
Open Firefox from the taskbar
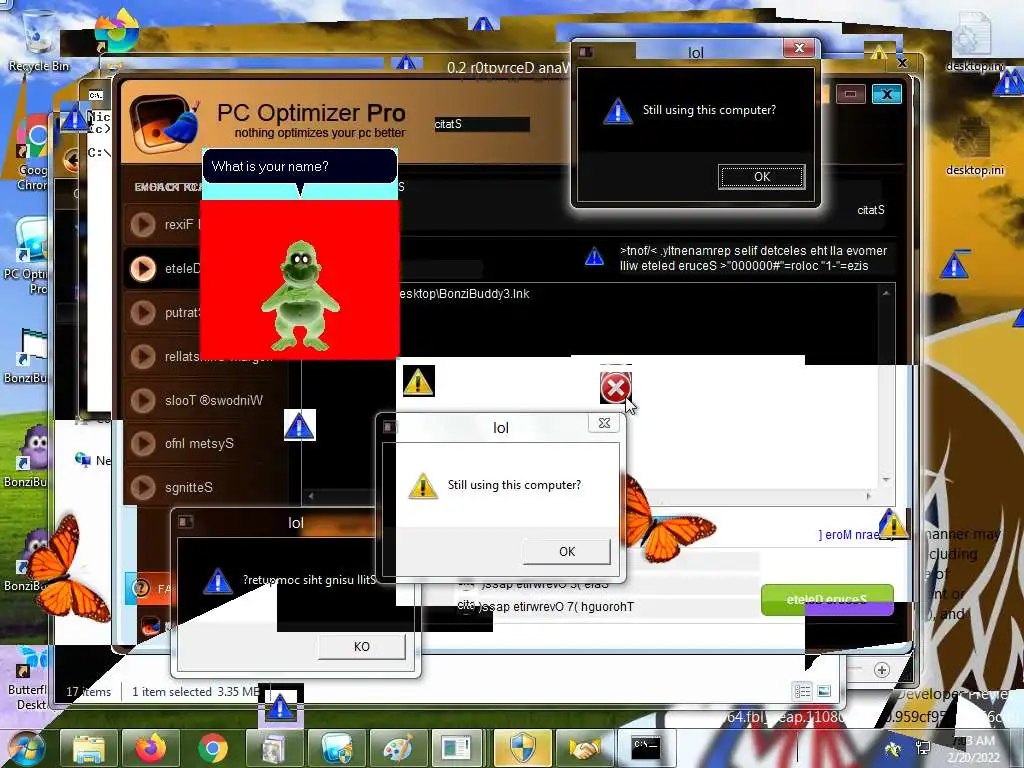click(150, 748)
